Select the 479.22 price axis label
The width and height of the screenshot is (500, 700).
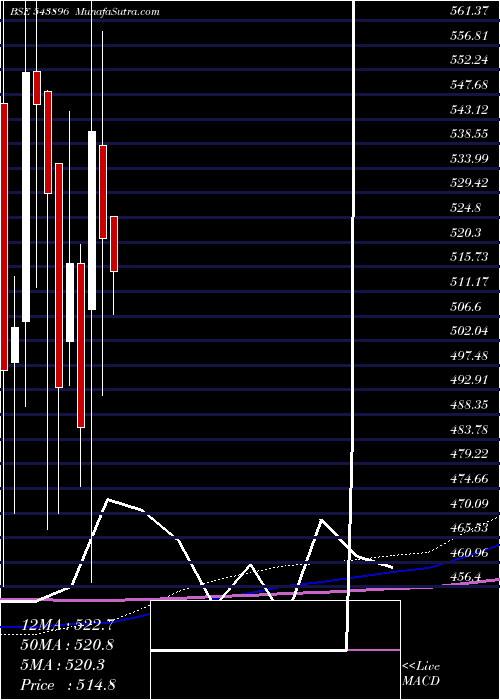tap(468, 453)
